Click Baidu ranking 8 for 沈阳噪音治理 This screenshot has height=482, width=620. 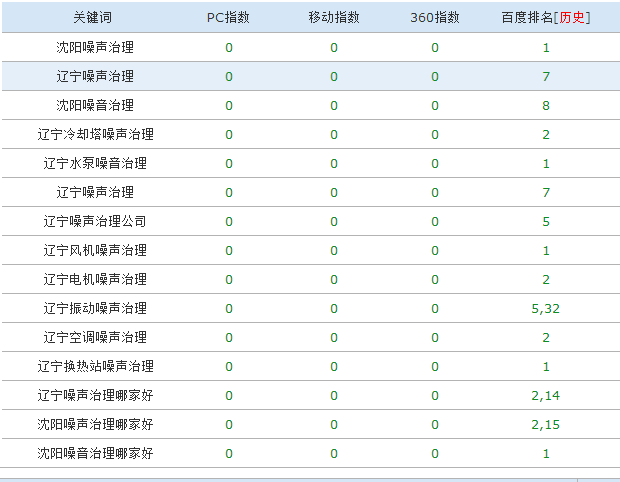[x=546, y=105]
